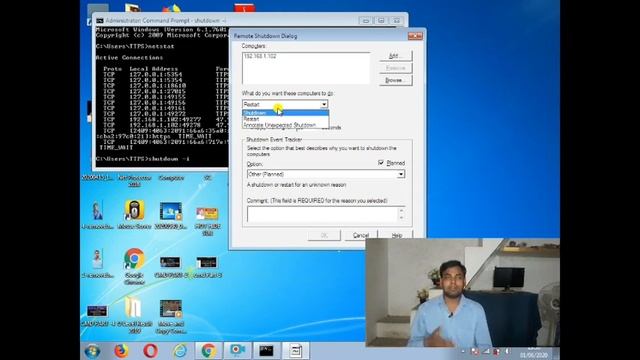Click the Command Prompt window system icon

(100, 20)
